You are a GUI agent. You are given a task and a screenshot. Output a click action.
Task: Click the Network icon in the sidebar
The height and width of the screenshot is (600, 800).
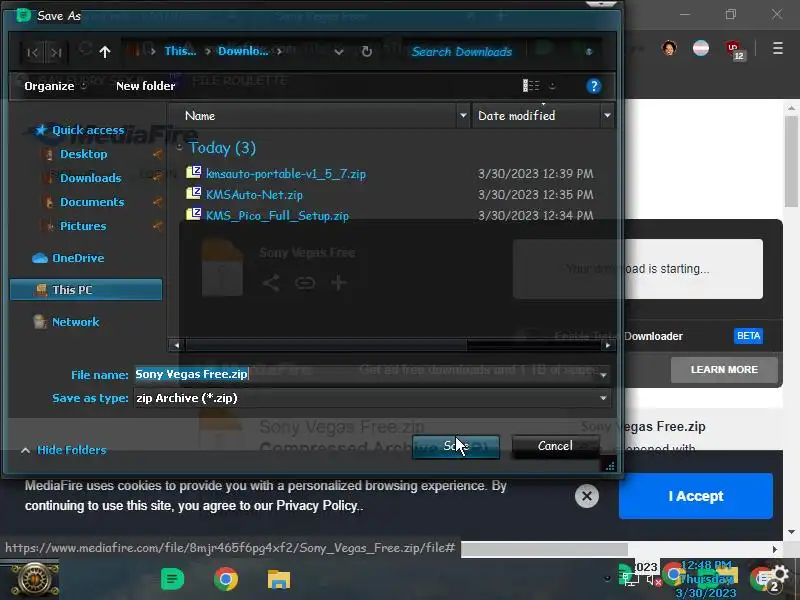coord(40,321)
